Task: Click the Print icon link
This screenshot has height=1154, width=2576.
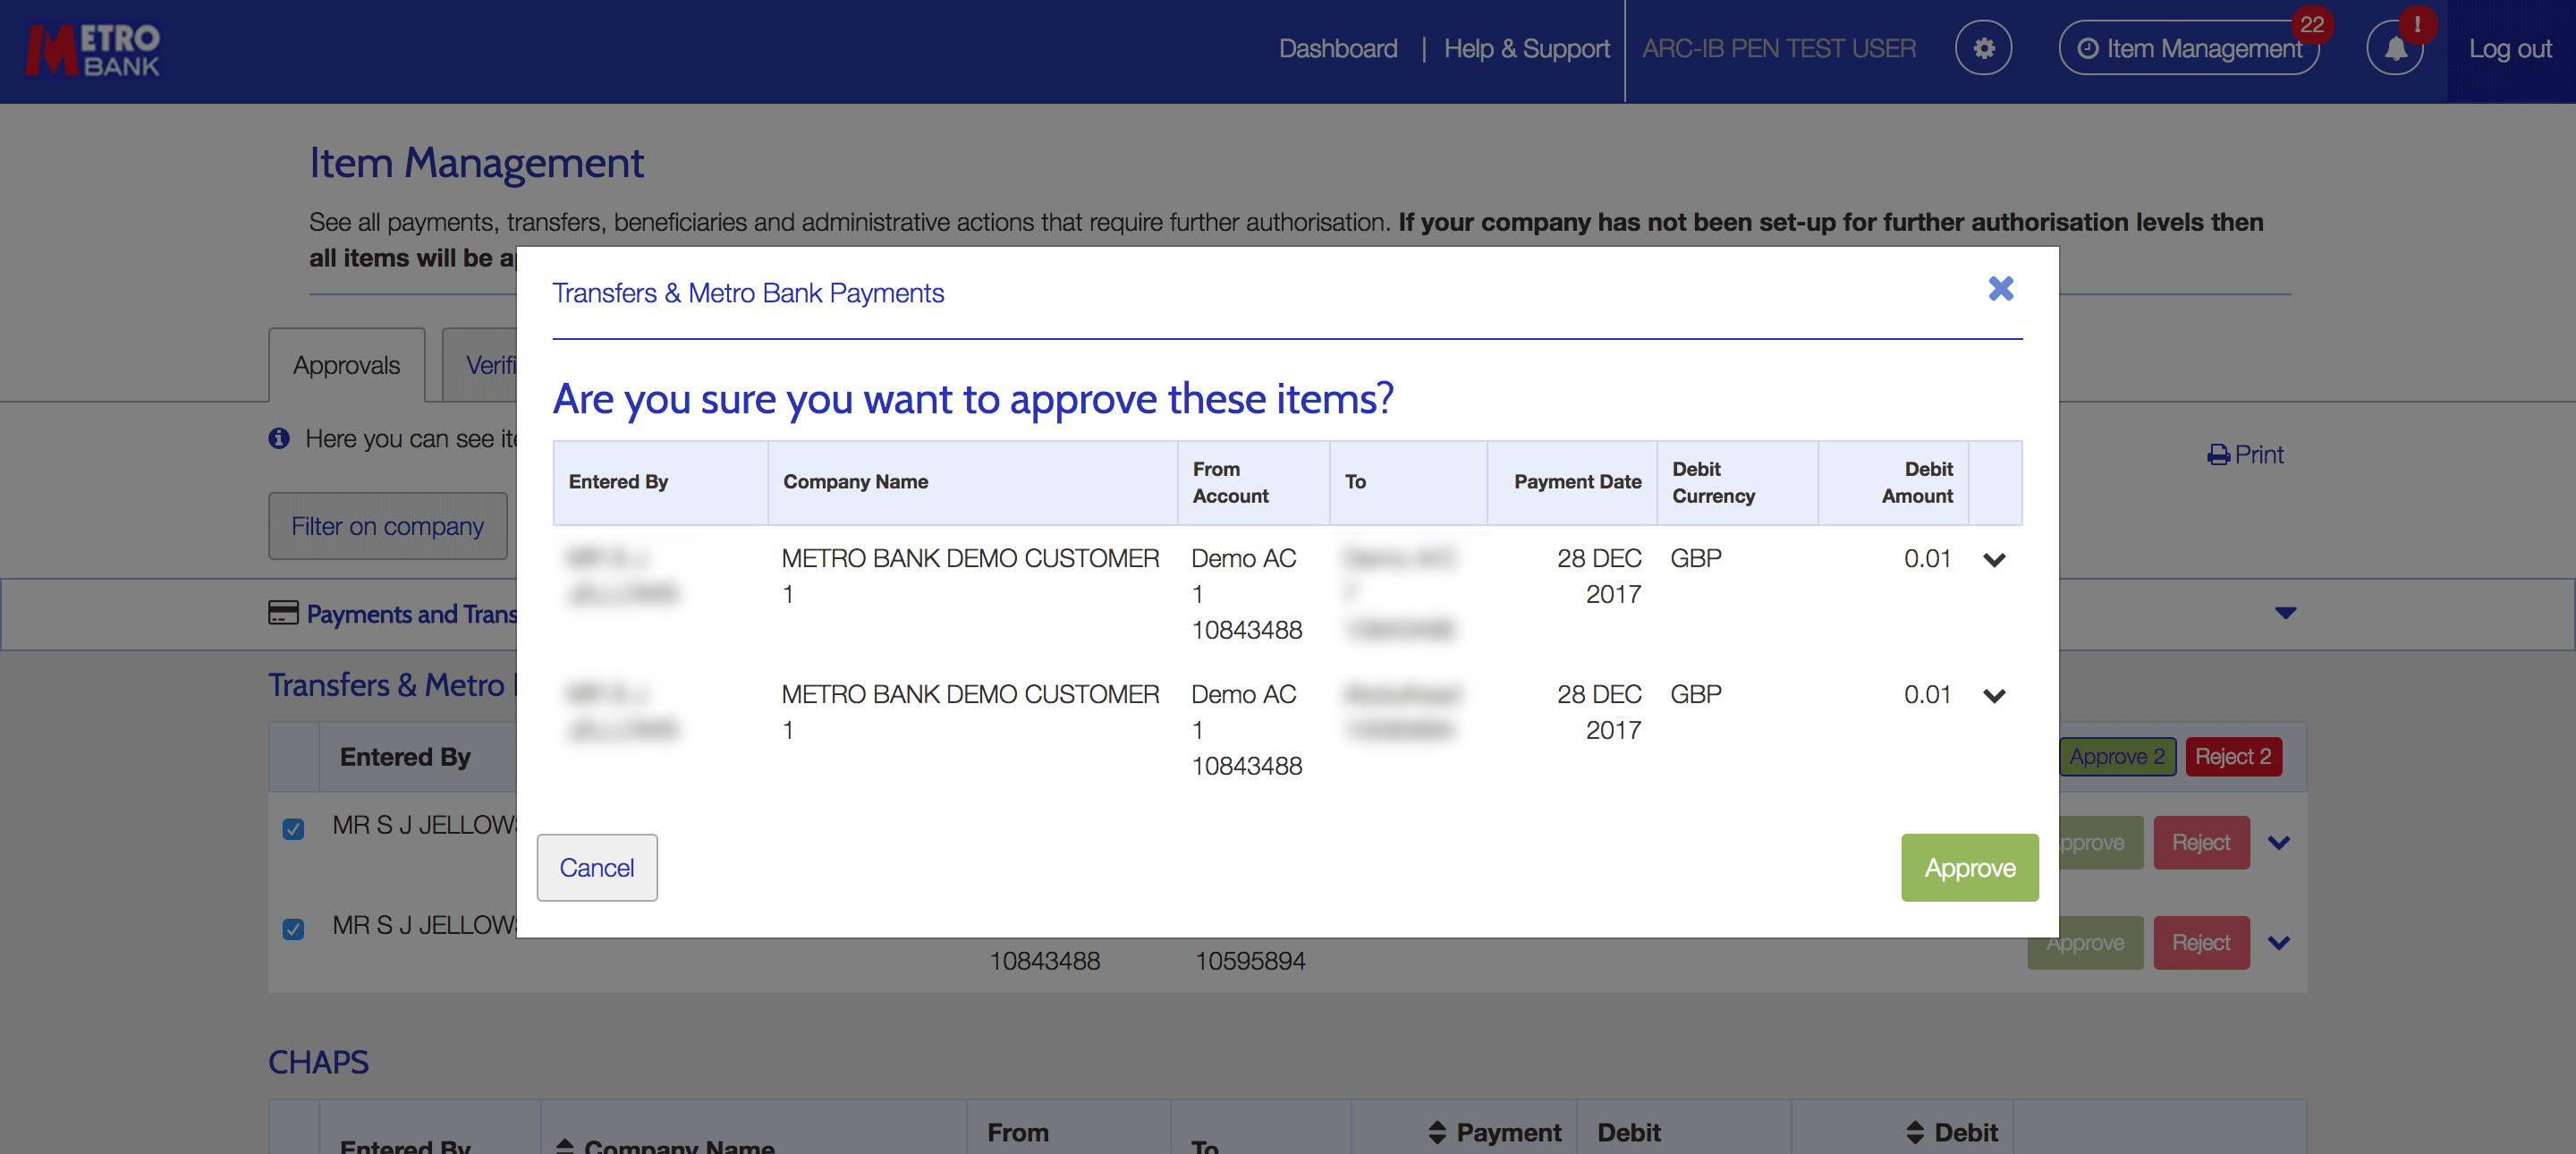Action: pyautogui.click(x=2245, y=455)
